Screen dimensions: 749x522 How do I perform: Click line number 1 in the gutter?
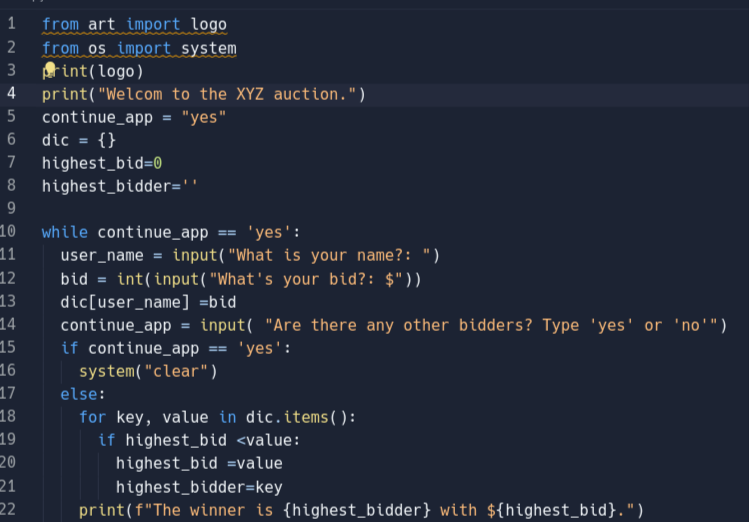click(11, 23)
